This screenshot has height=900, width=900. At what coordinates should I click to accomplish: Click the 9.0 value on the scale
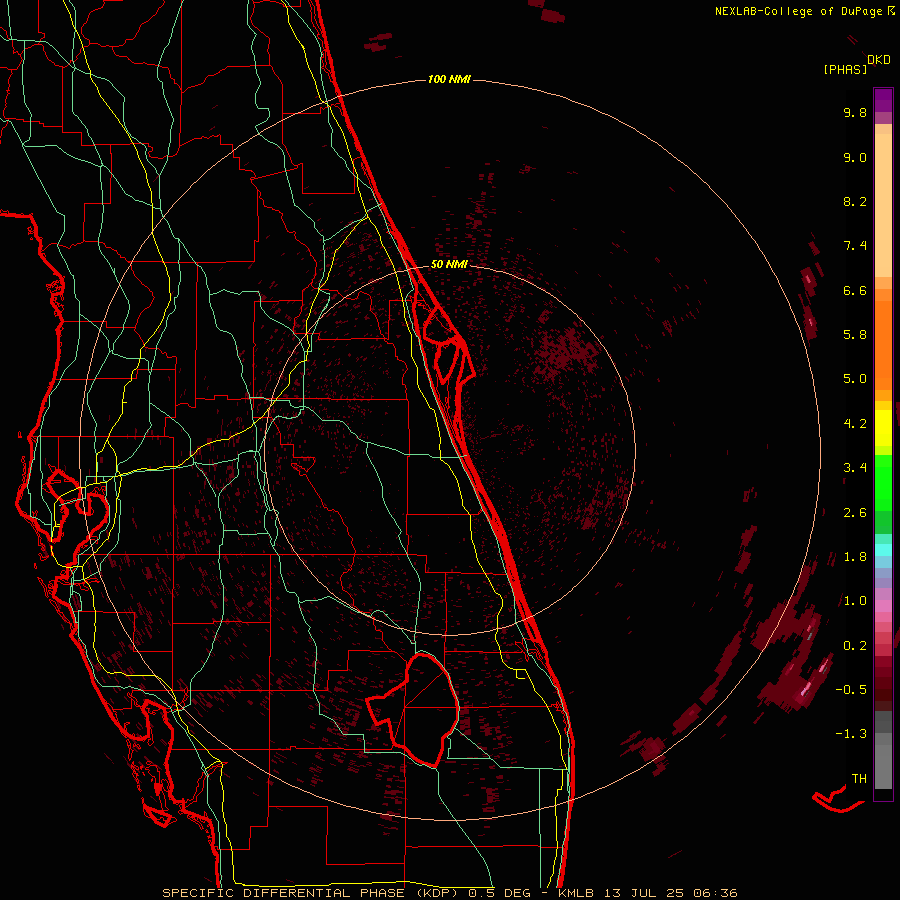pyautogui.click(x=855, y=157)
